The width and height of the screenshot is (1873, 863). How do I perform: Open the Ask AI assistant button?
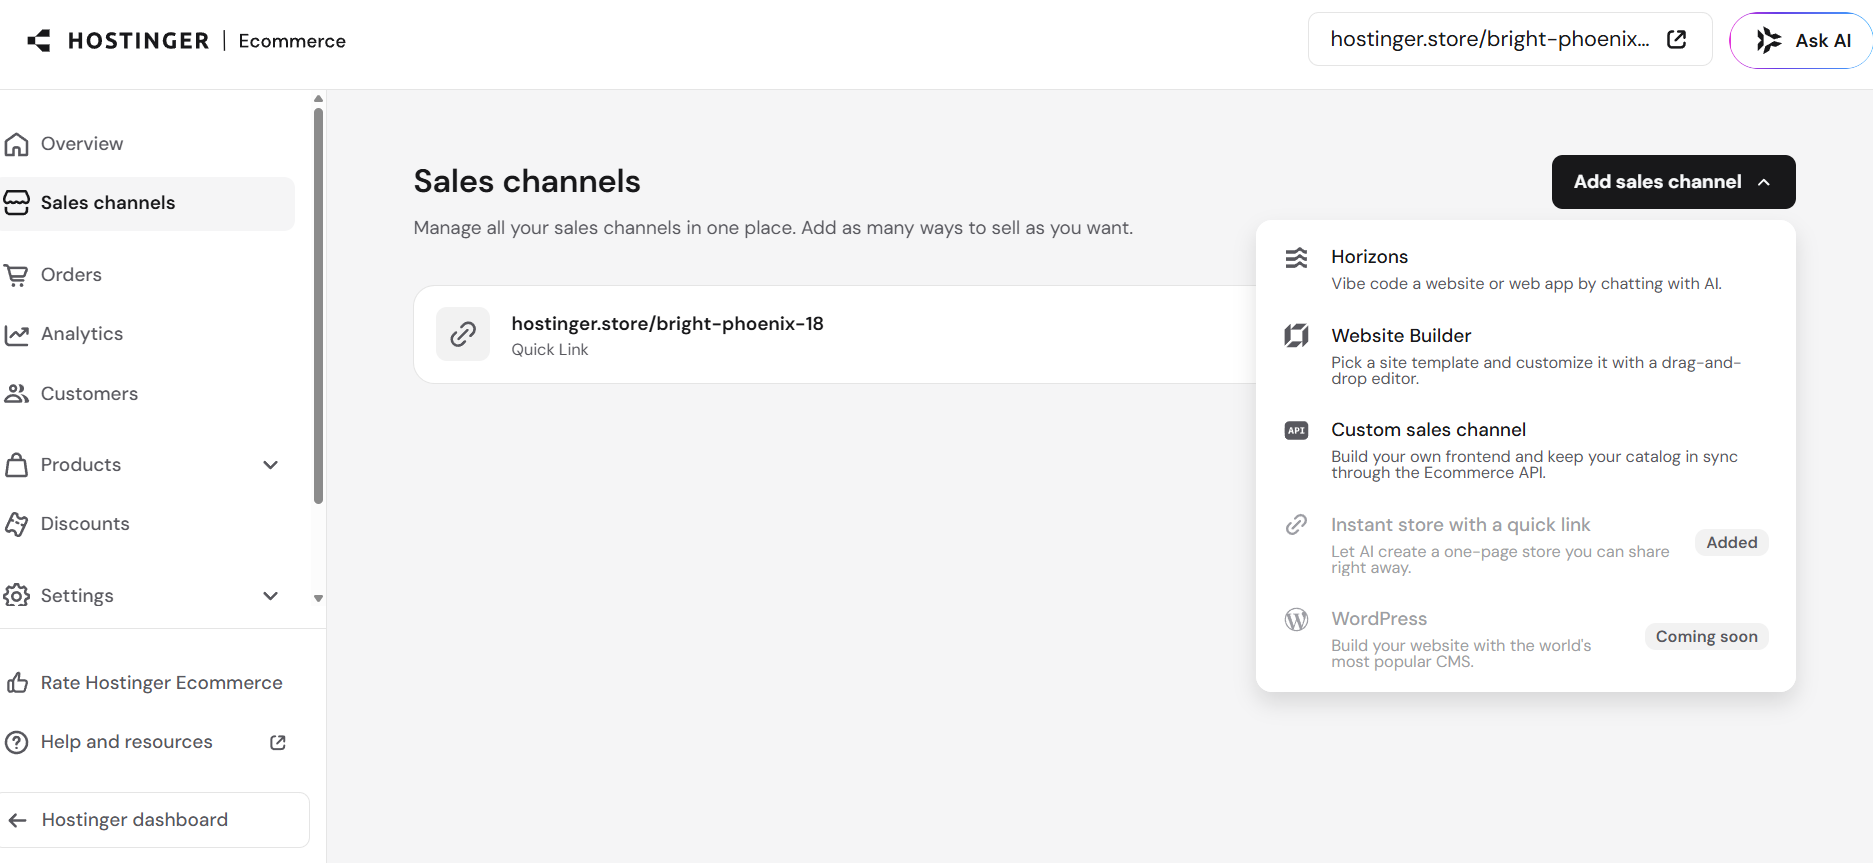(x=1801, y=40)
